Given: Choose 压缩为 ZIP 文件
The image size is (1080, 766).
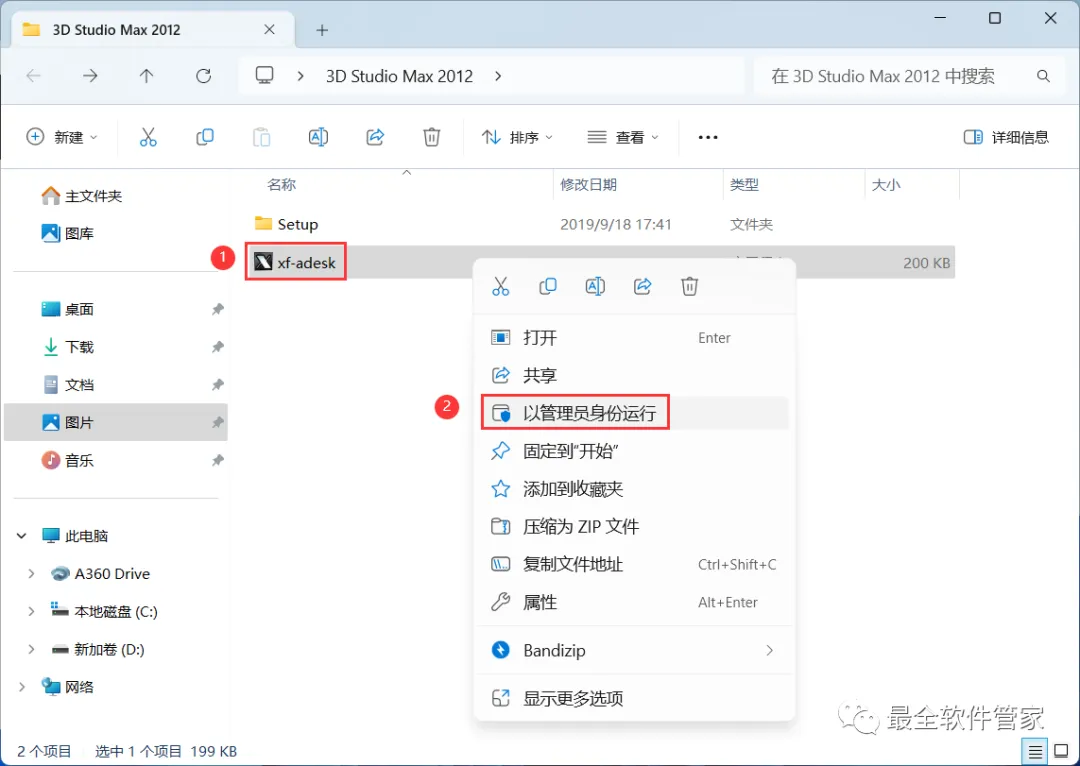Looking at the screenshot, I should point(634,527).
